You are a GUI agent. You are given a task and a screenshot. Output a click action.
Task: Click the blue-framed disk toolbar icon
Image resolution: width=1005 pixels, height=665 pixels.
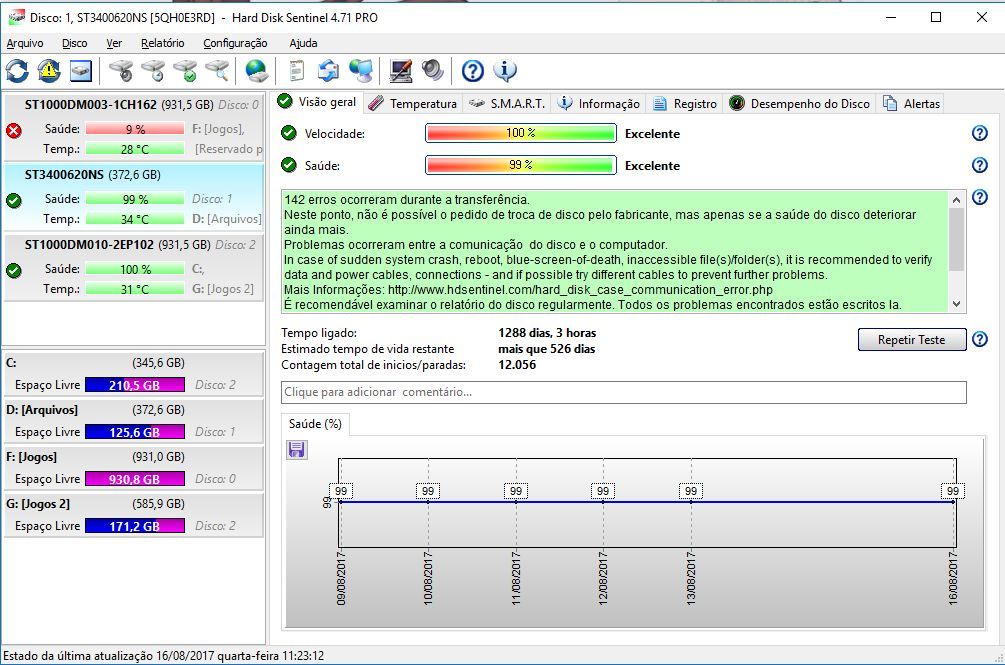81,70
